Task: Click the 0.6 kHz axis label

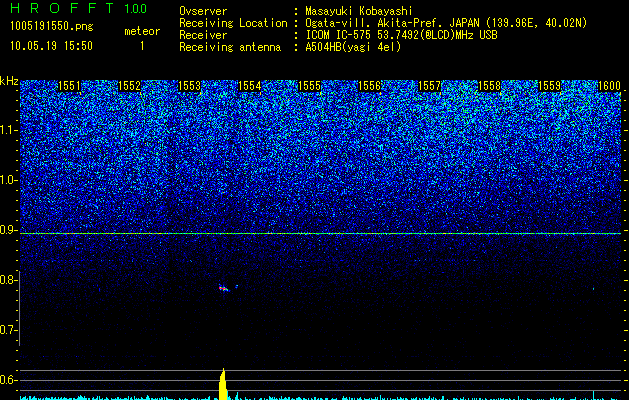Action: coord(8,380)
